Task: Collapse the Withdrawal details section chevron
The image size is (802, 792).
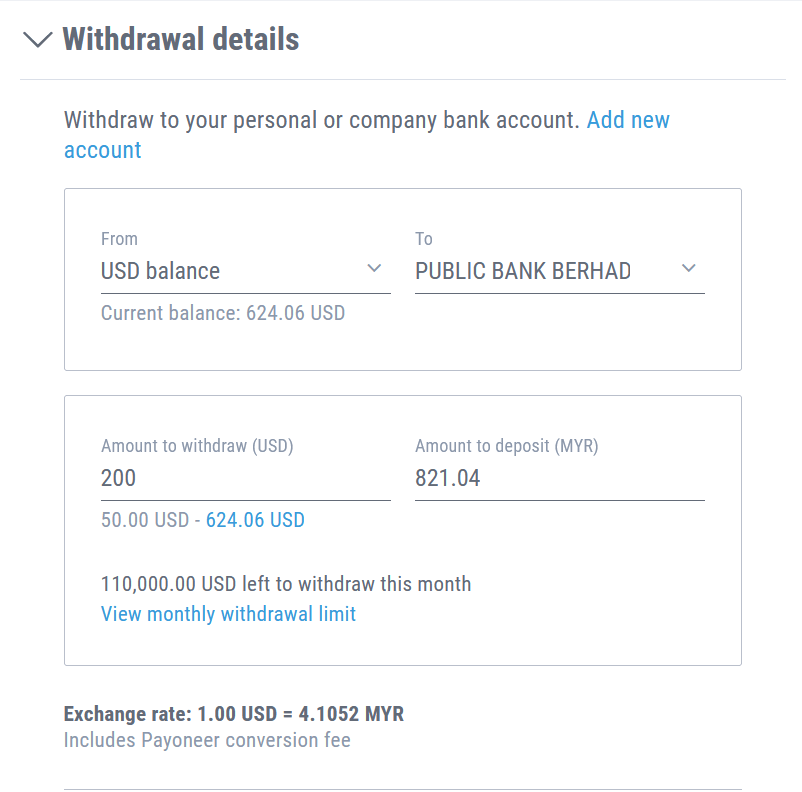Action: tap(38, 40)
